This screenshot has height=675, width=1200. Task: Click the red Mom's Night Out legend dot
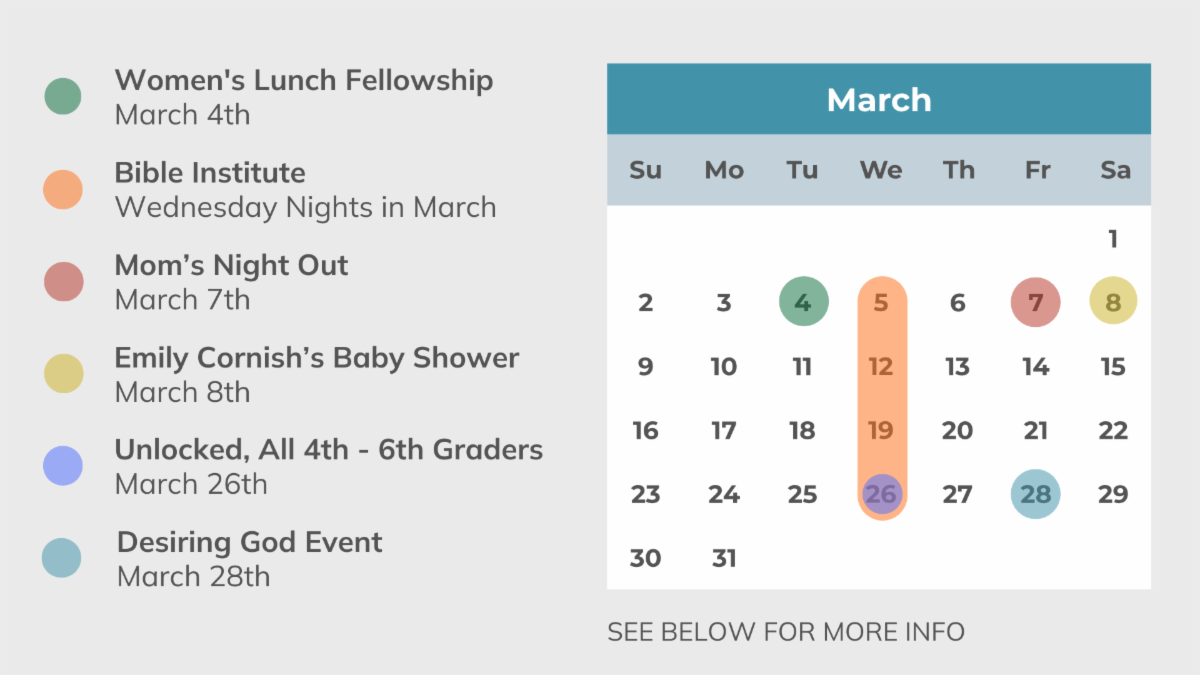(63, 282)
